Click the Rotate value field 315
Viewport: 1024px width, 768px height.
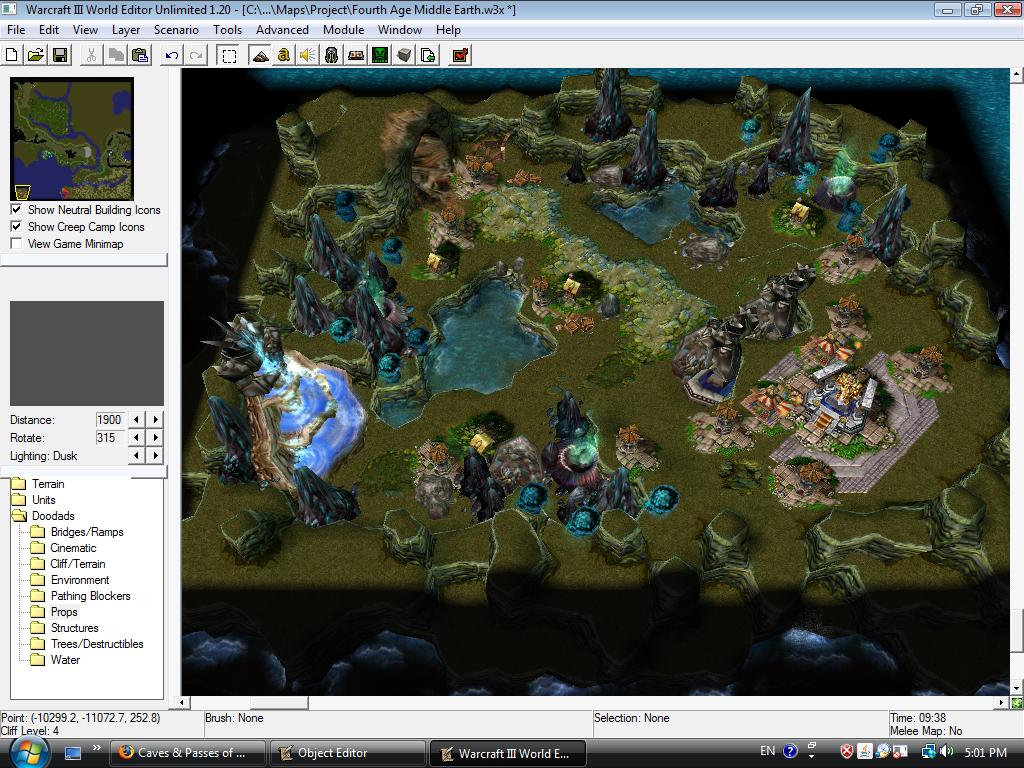click(x=110, y=438)
